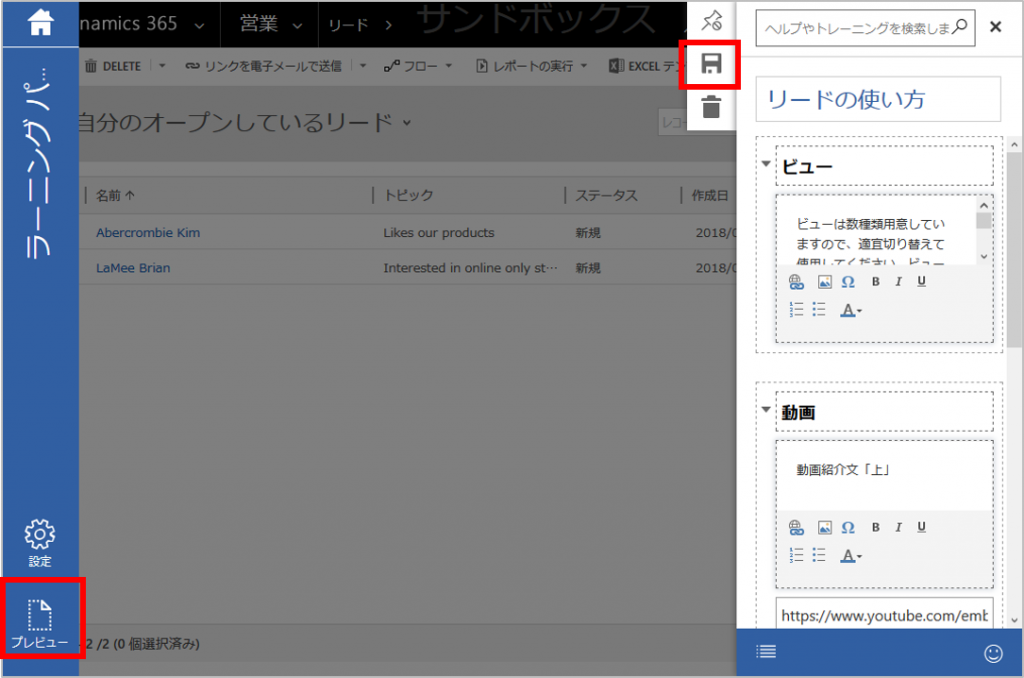Click the smiley feedback icon
Viewport: 1024px width, 678px height.
coord(993,653)
